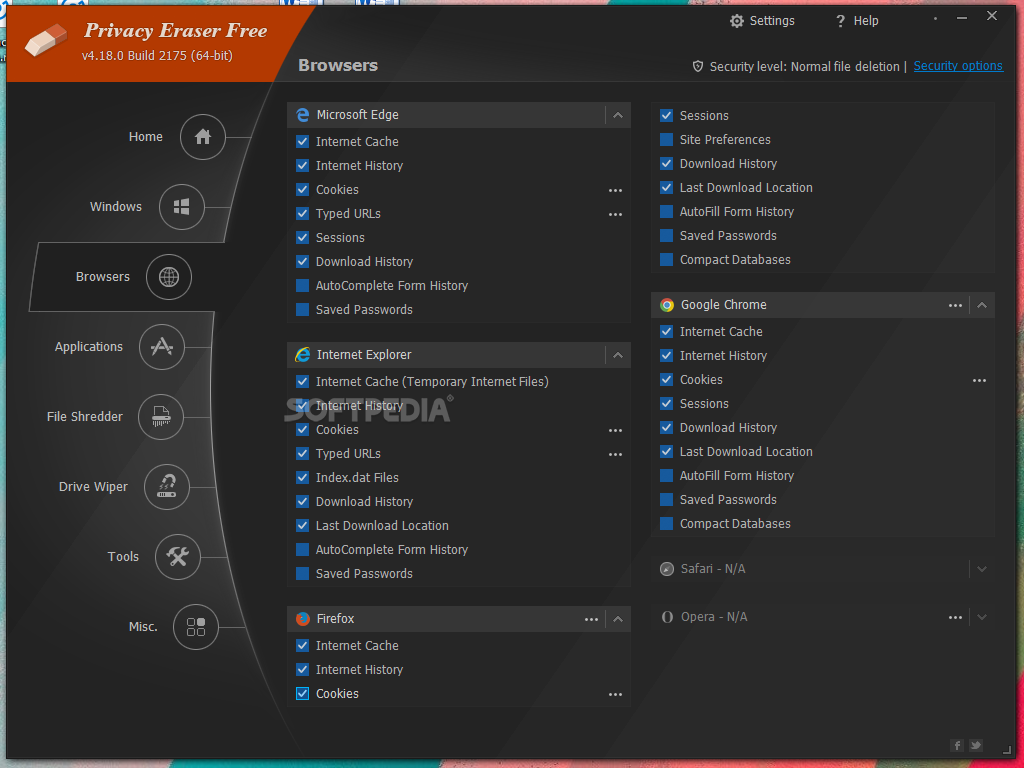Collapse the Microsoft Edge section
1024x768 pixels.
(x=618, y=116)
